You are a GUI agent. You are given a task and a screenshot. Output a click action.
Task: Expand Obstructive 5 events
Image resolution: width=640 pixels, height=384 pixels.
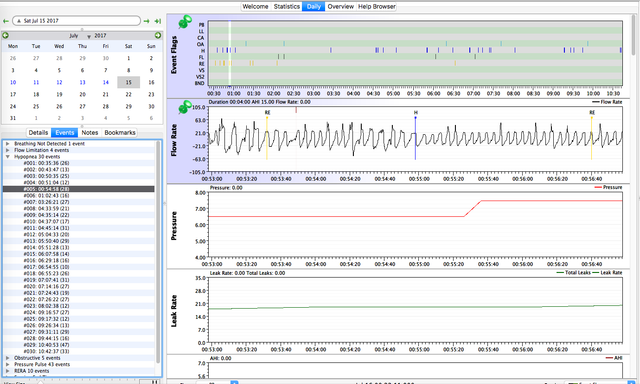7,358
